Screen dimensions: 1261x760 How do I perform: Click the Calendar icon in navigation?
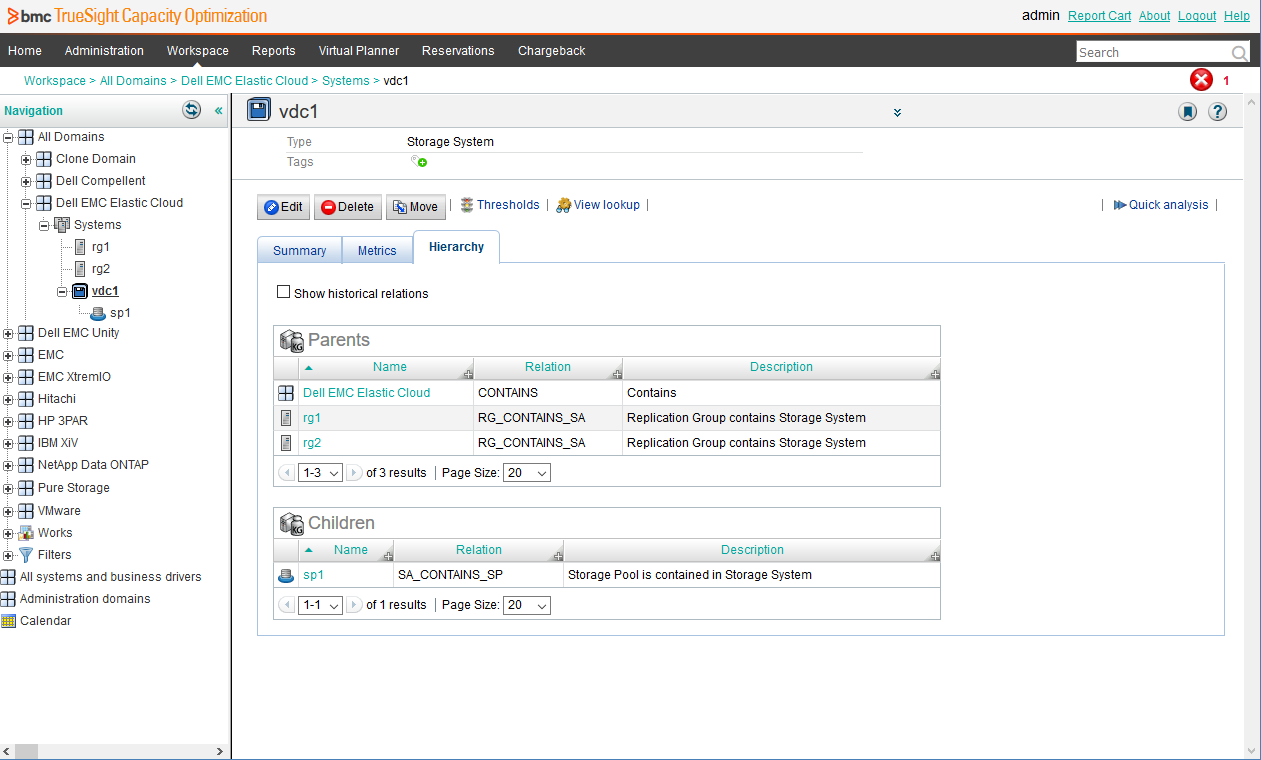(8, 621)
